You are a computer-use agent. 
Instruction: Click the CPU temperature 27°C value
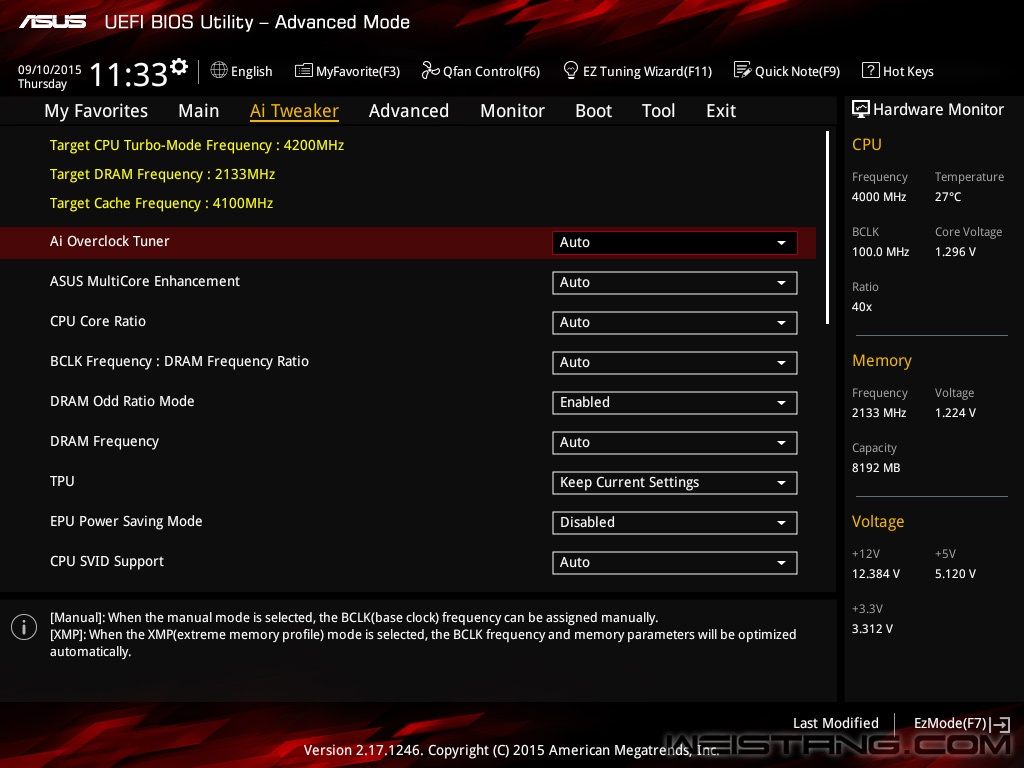[948, 197]
